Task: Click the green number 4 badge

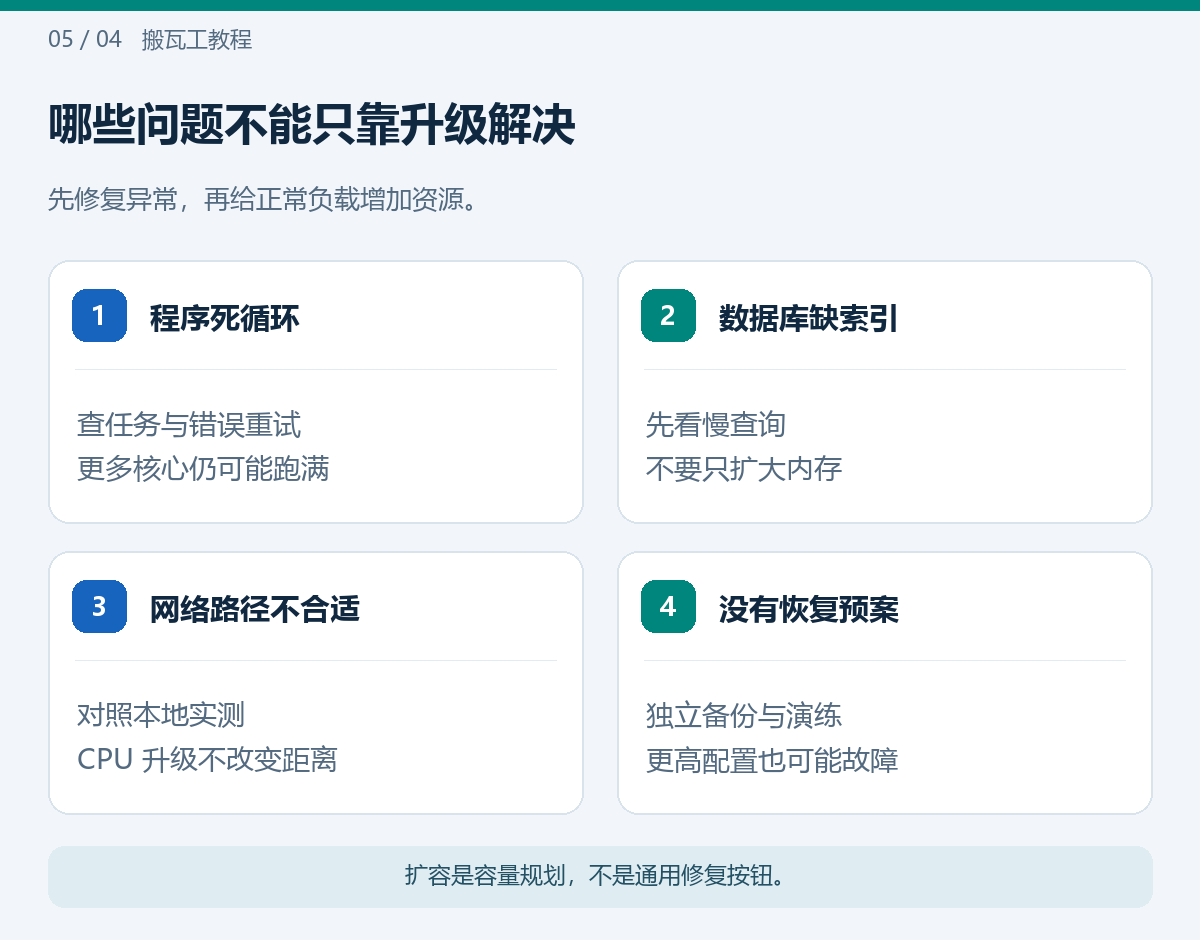Action: pyautogui.click(x=668, y=607)
